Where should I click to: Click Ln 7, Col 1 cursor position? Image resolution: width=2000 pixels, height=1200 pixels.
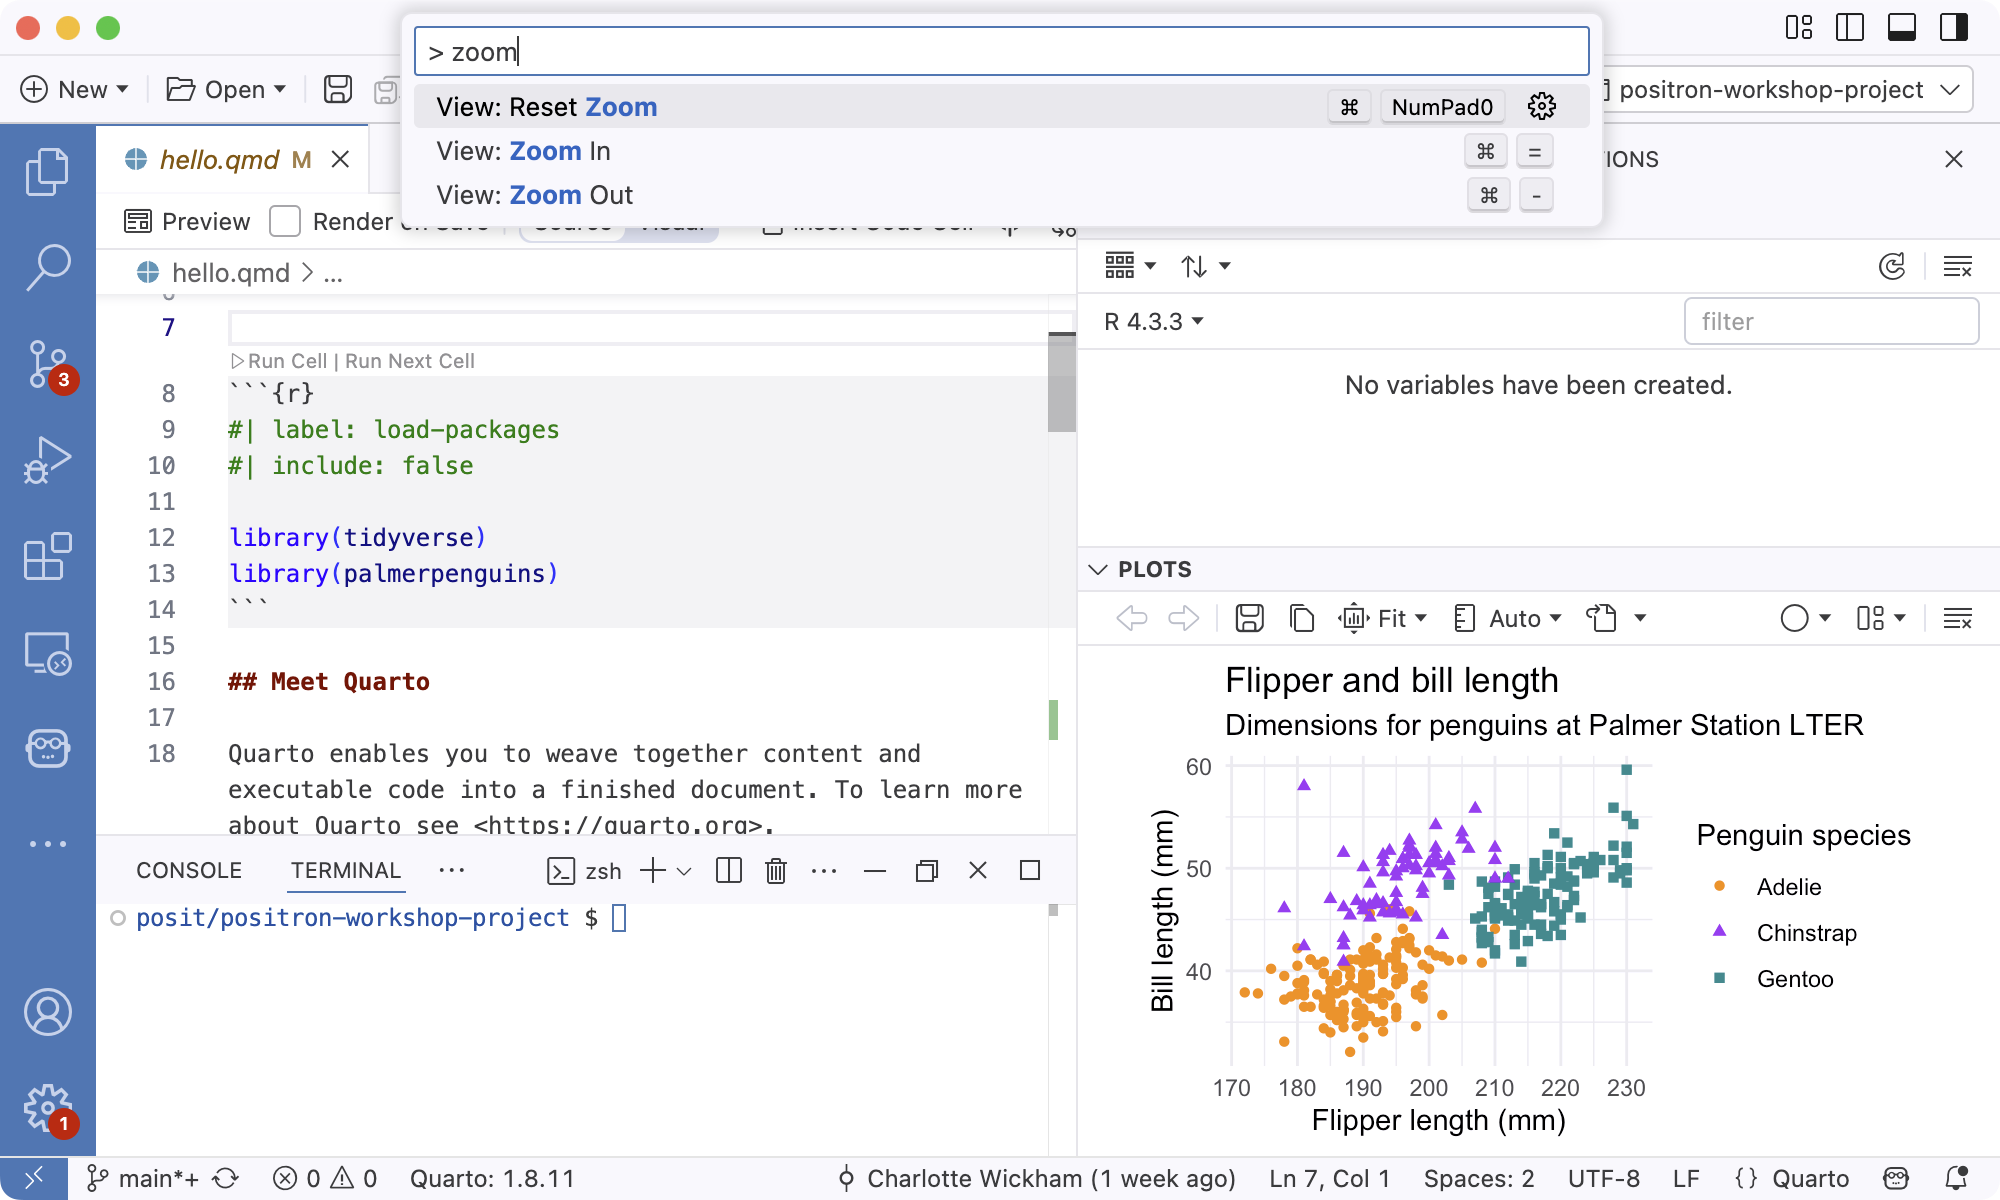click(1329, 1179)
